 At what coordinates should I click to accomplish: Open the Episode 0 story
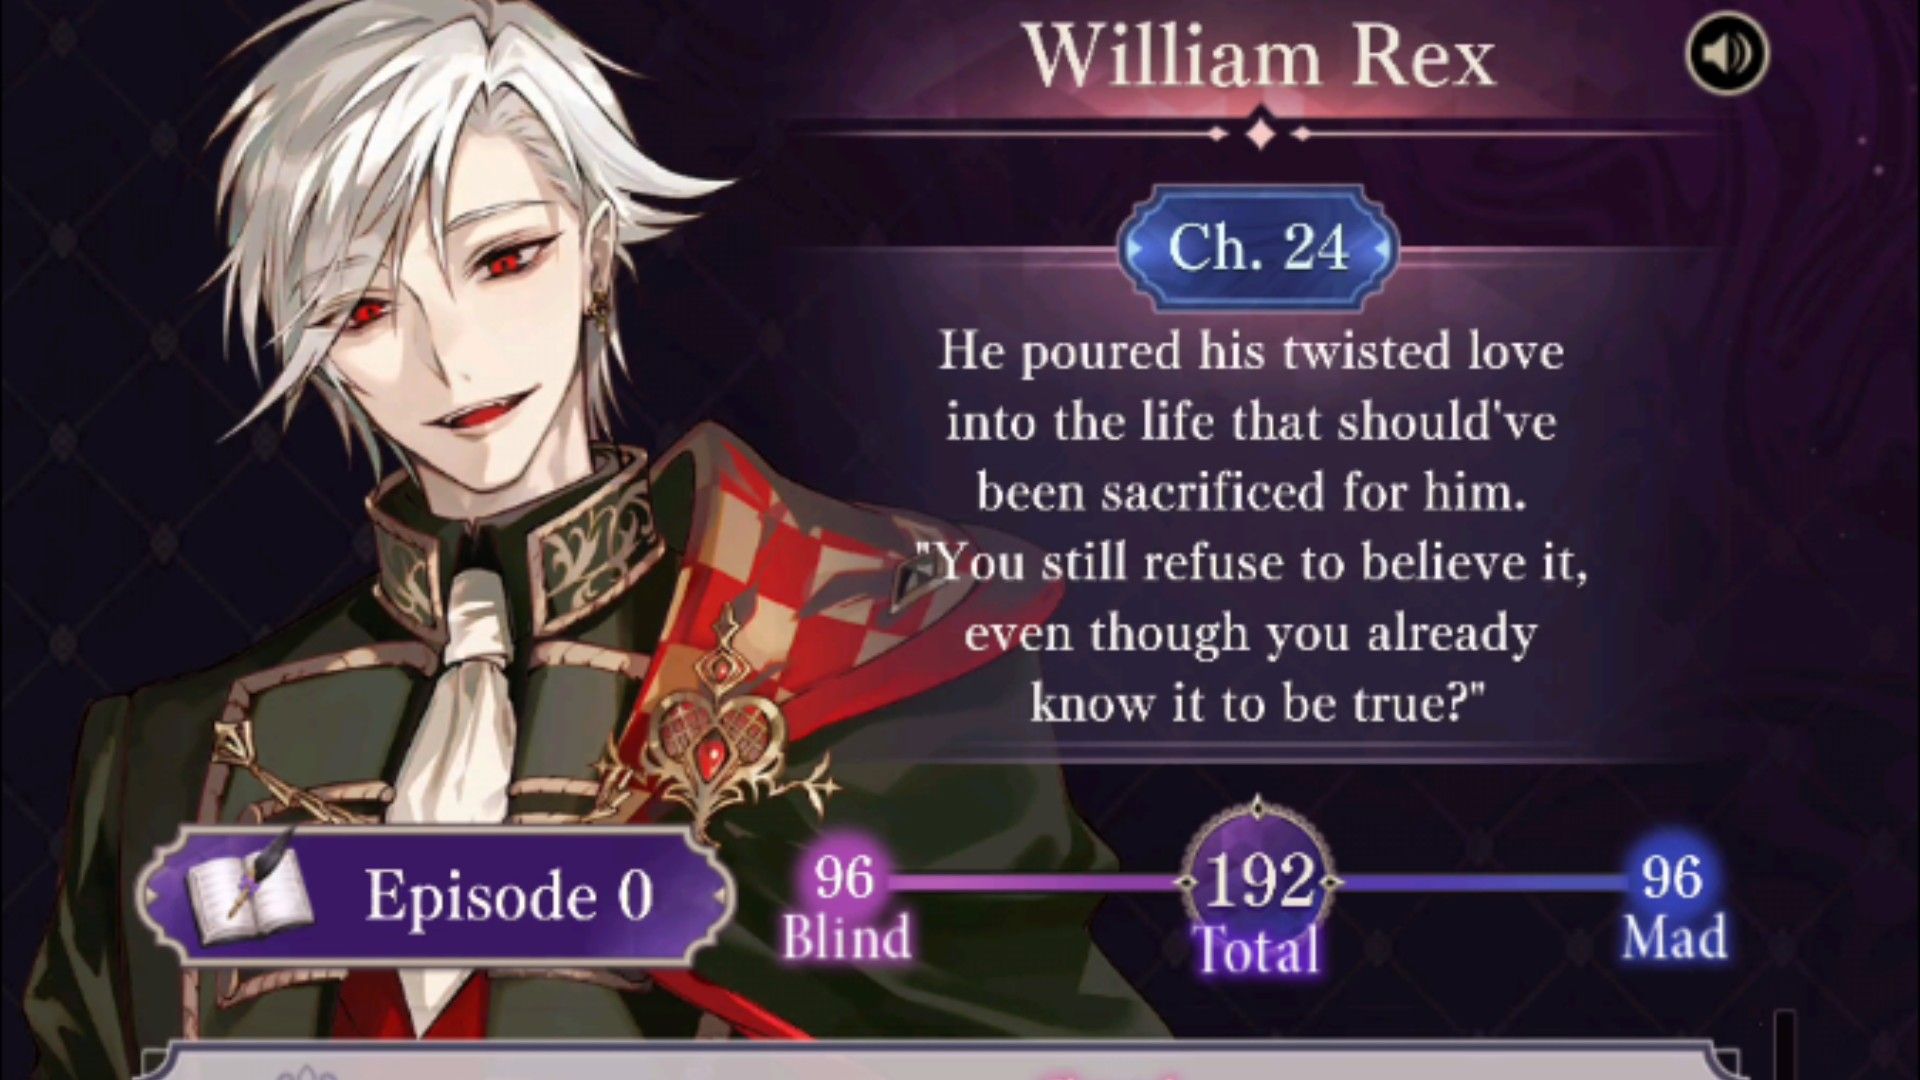point(432,894)
